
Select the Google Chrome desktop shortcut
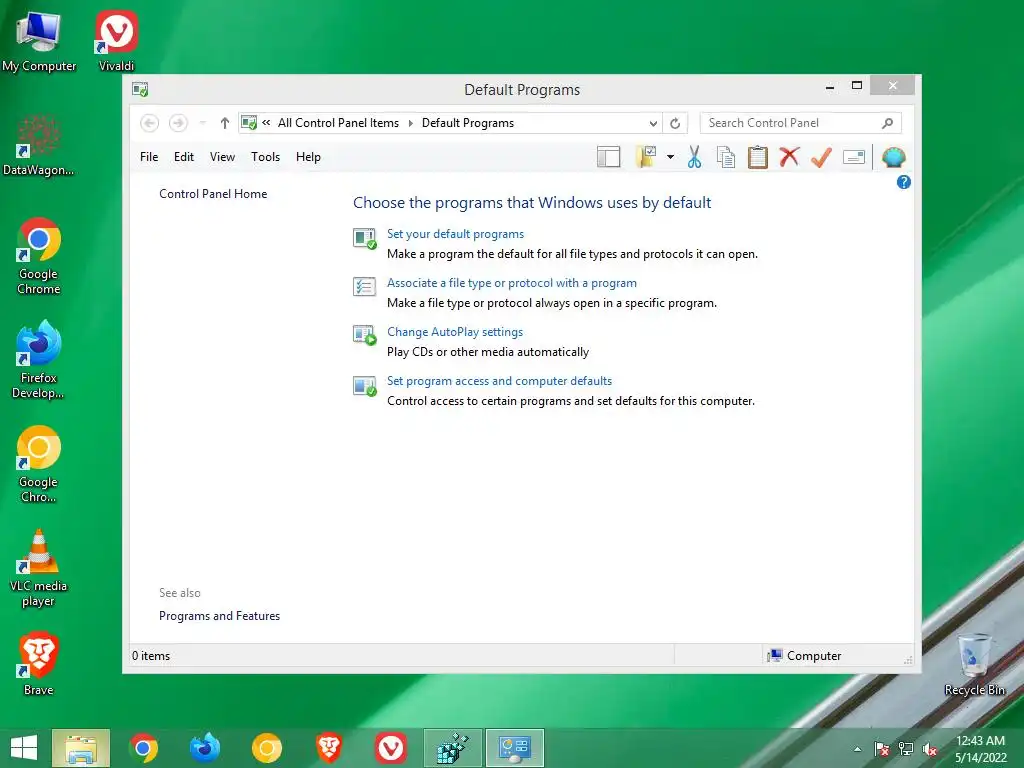(39, 256)
